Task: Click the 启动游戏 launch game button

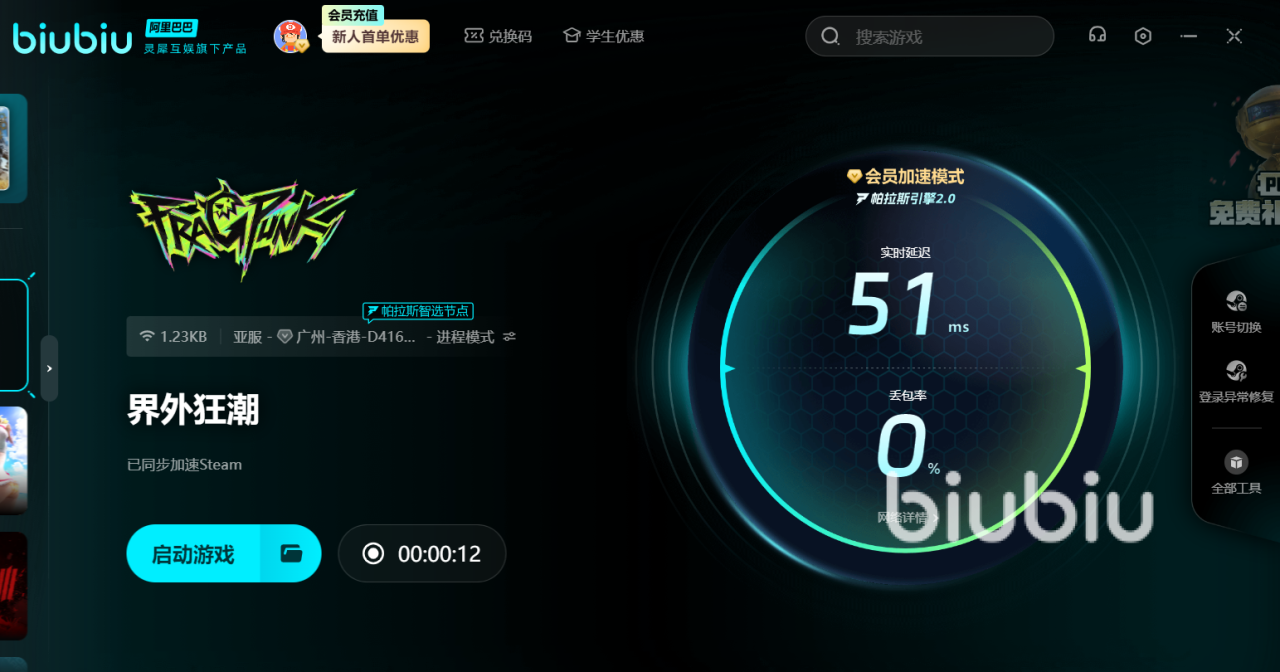Action: pos(193,554)
